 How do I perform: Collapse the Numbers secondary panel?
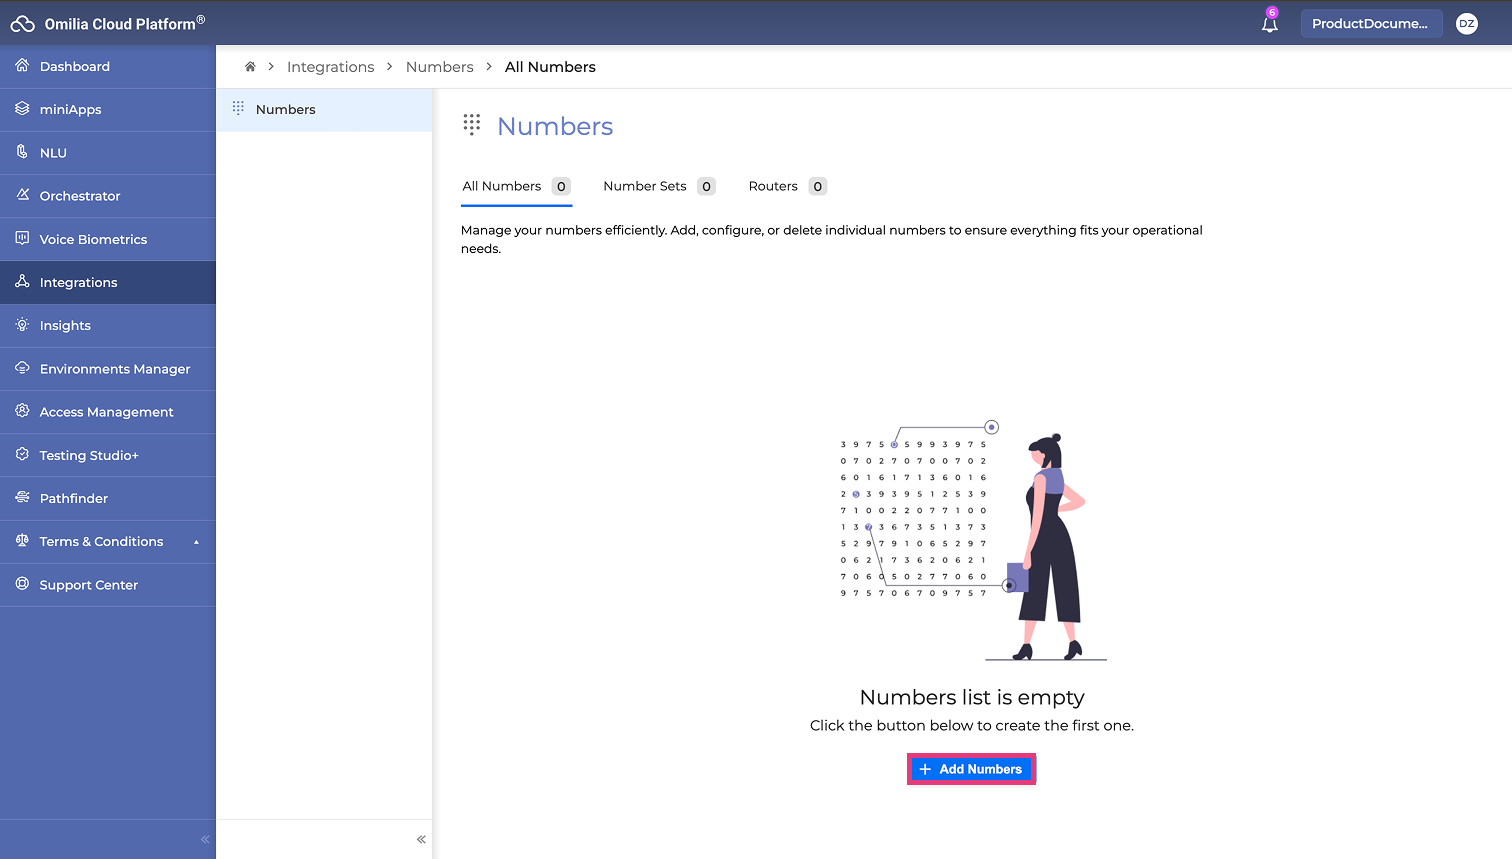(x=421, y=839)
